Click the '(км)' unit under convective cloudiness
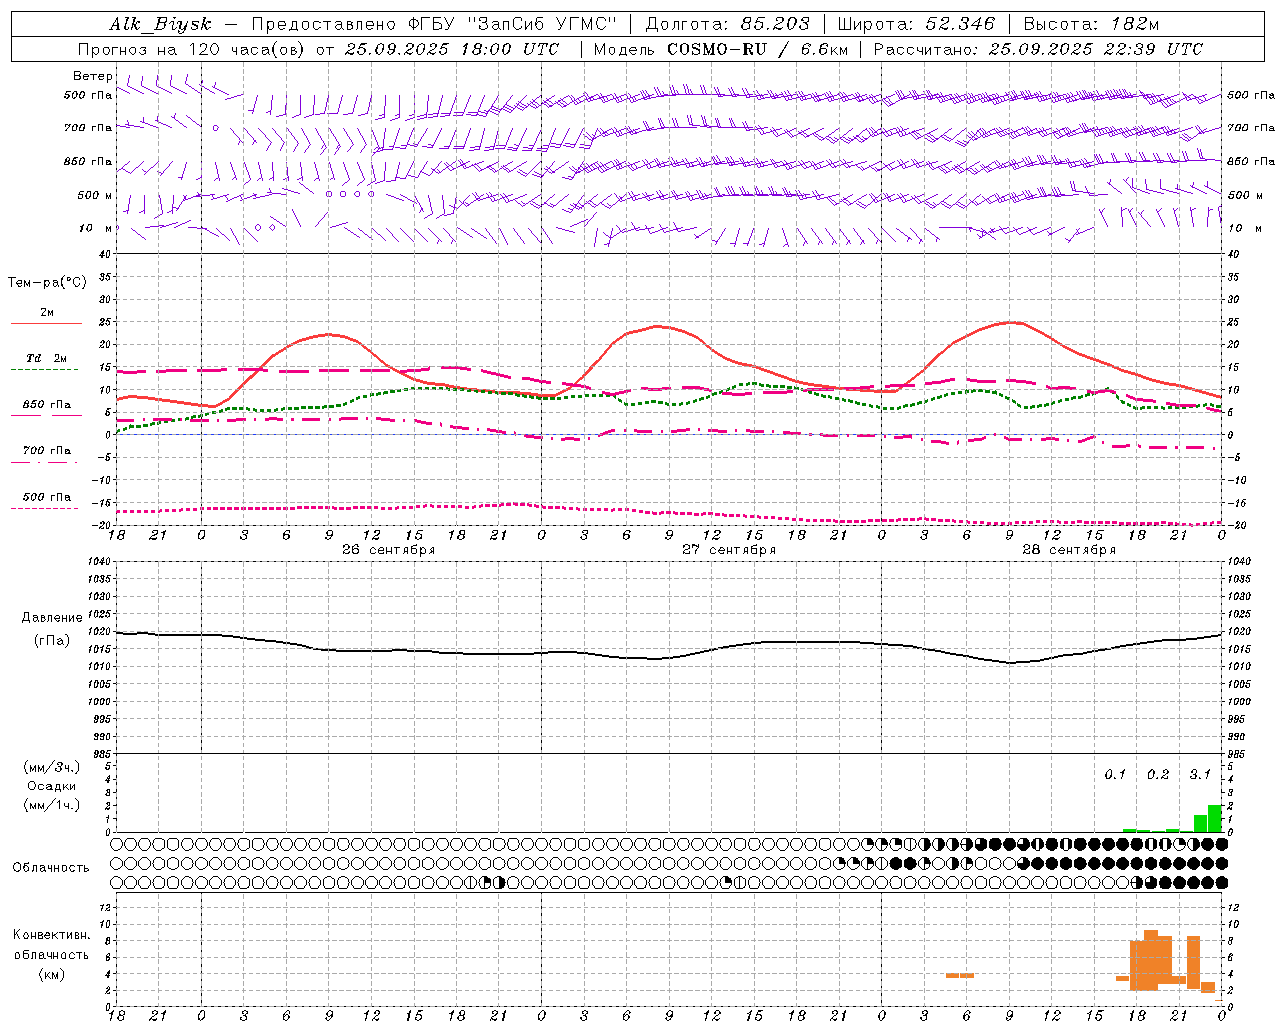Screen dimensions: 1280x1024 [52, 974]
